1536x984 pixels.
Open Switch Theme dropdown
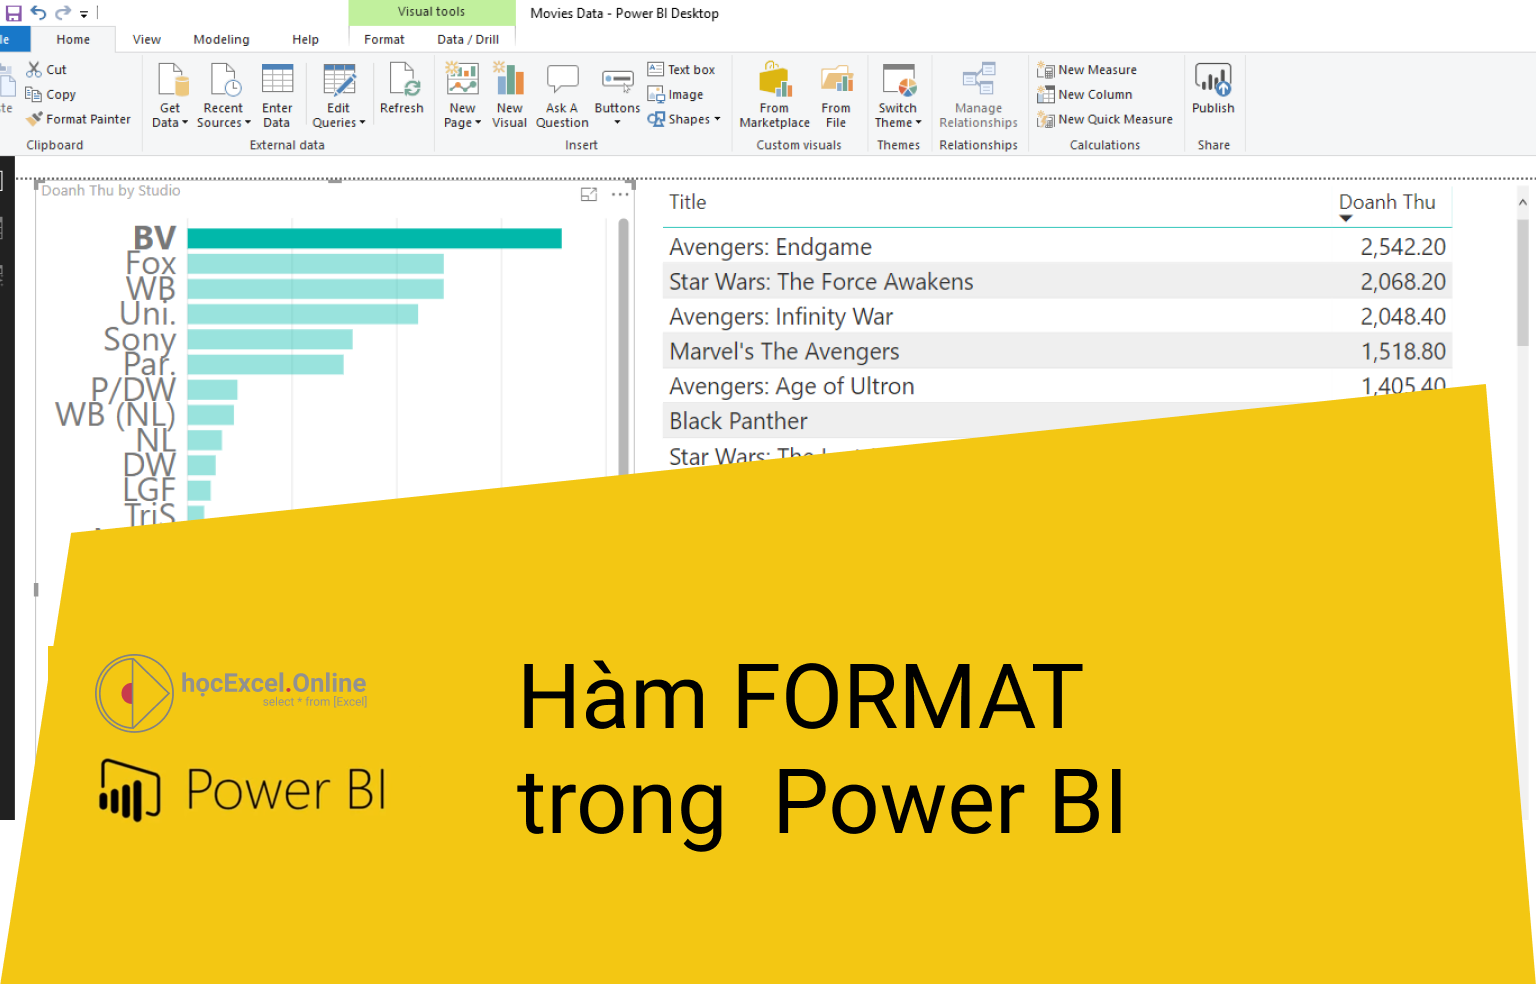pyautogui.click(x=898, y=95)
